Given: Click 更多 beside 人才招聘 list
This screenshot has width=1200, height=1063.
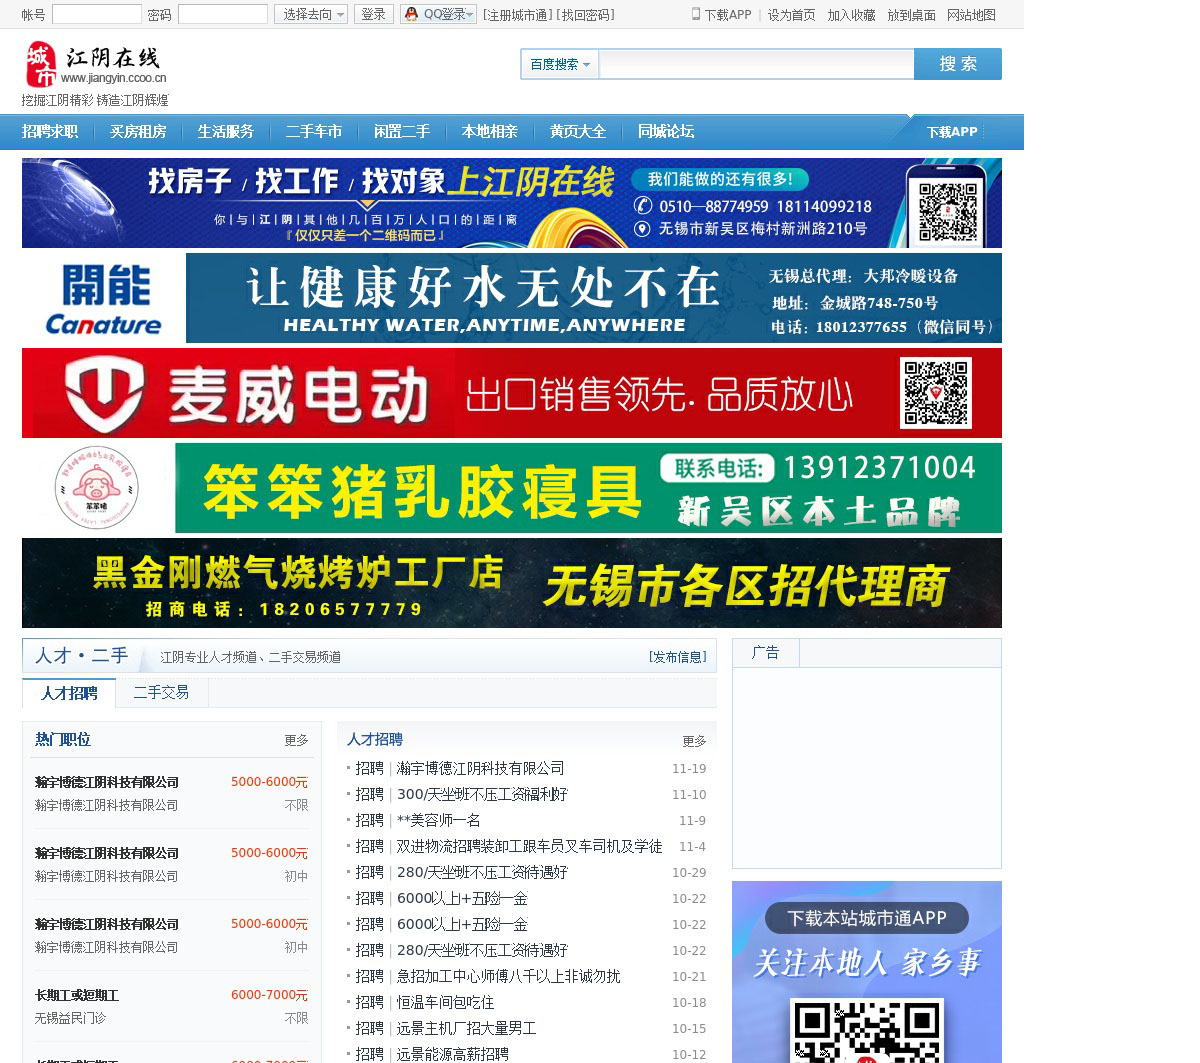Looking at the screenshot, I should [694, 742].
